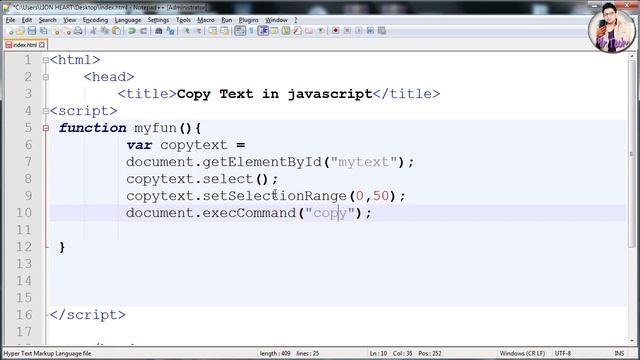
Task: Open the Edit menu
Action: pos(27,20)
